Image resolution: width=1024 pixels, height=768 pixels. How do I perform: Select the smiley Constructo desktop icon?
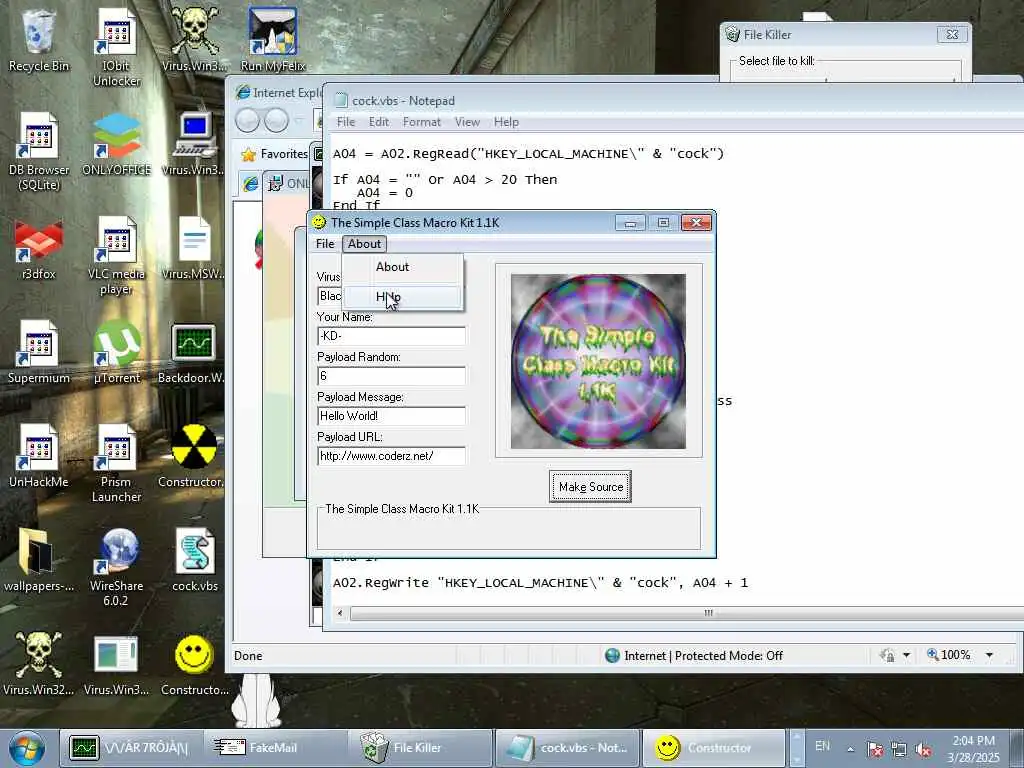[x=194, y=664]
